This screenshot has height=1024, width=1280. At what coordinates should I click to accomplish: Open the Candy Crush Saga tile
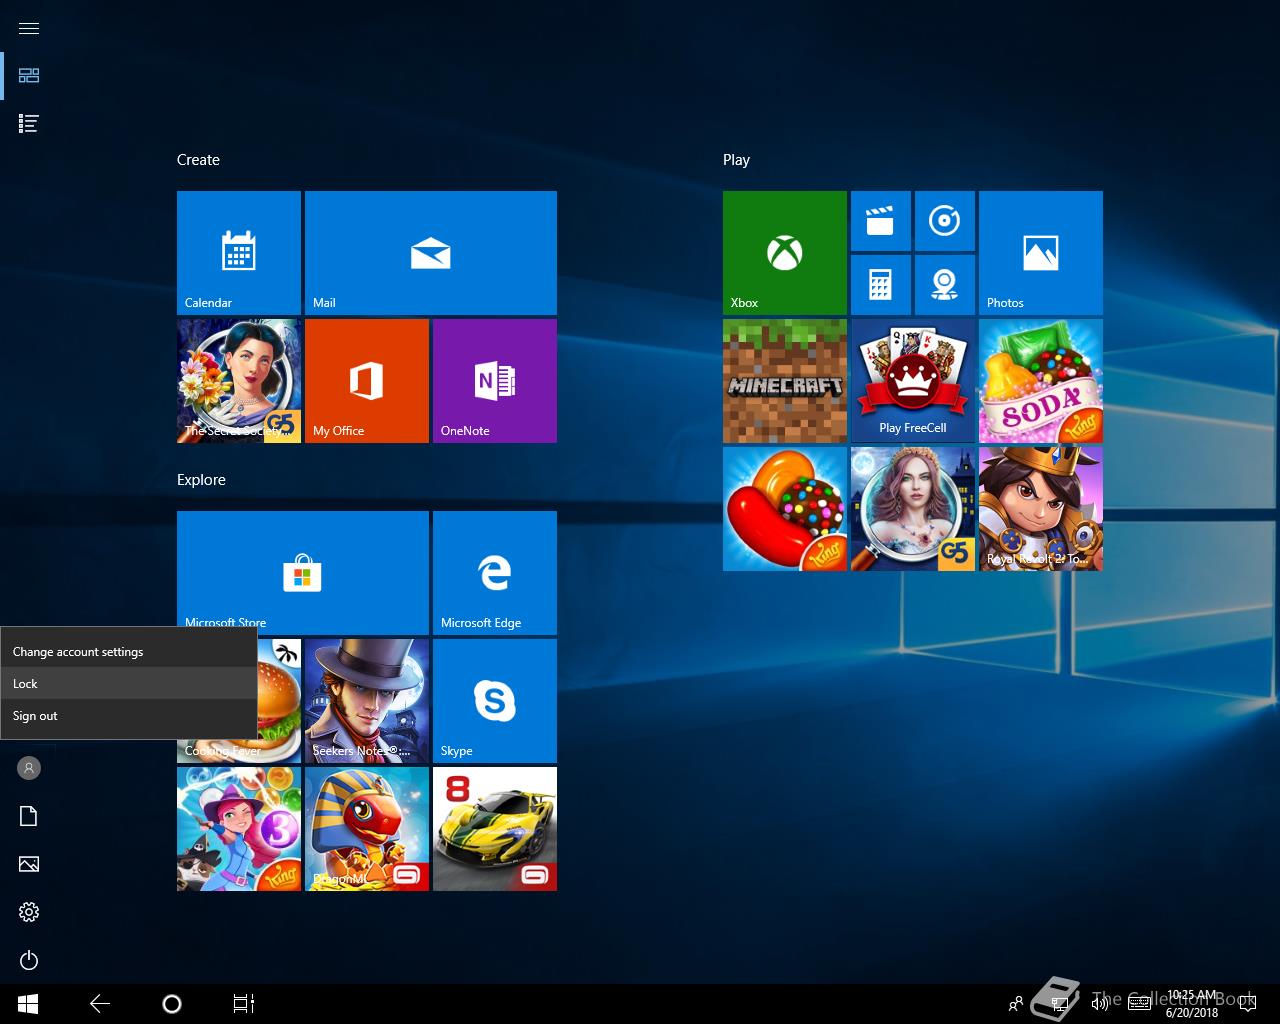(x=785, y=509)
